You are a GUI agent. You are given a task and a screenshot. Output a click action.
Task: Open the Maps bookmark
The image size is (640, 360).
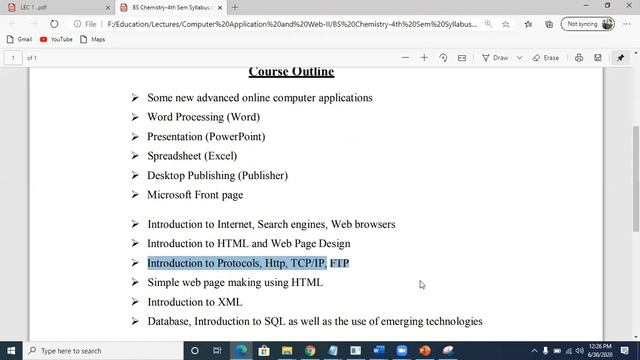[93, 39]
